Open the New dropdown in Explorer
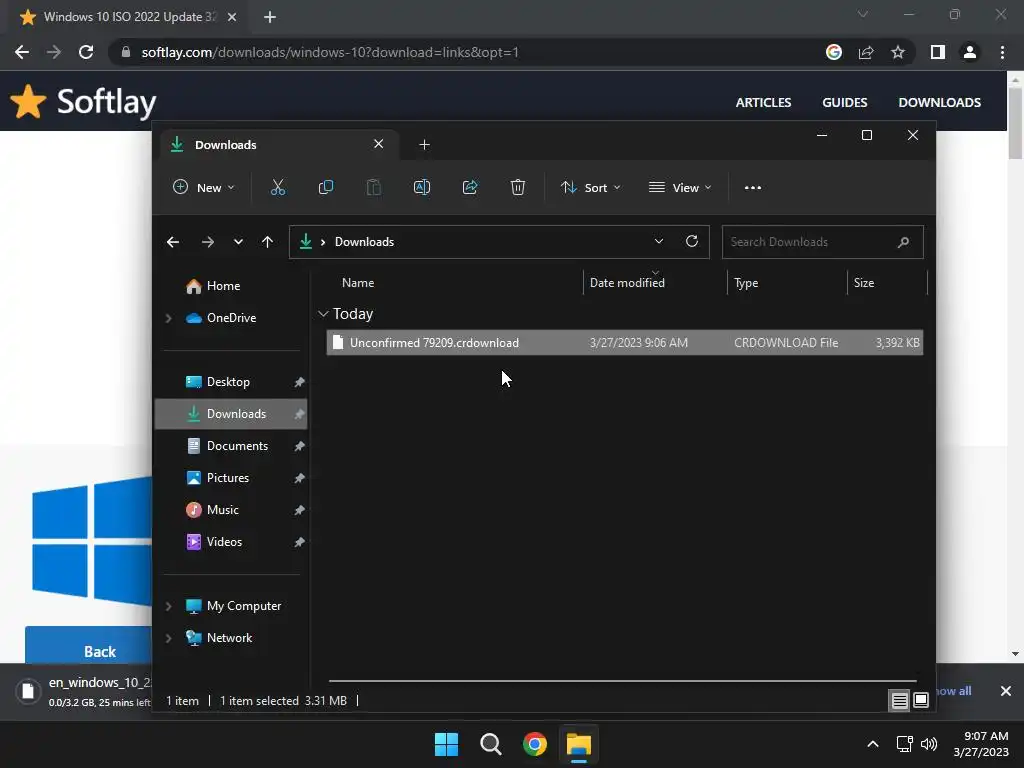1024x768 pixels. [x=203, y=187]
